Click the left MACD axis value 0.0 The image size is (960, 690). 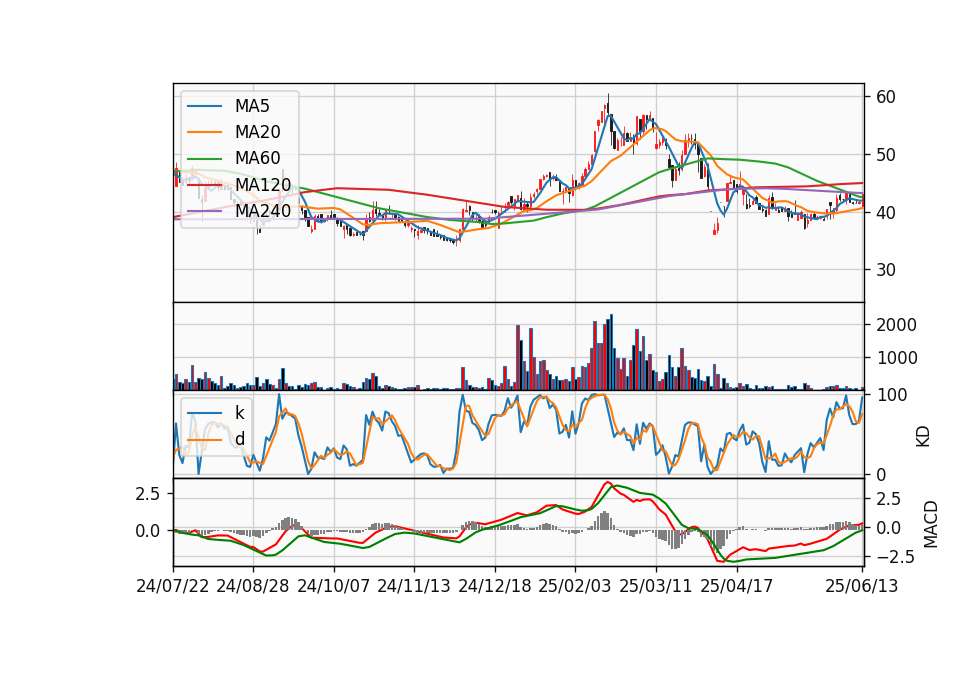coord(148,531)
